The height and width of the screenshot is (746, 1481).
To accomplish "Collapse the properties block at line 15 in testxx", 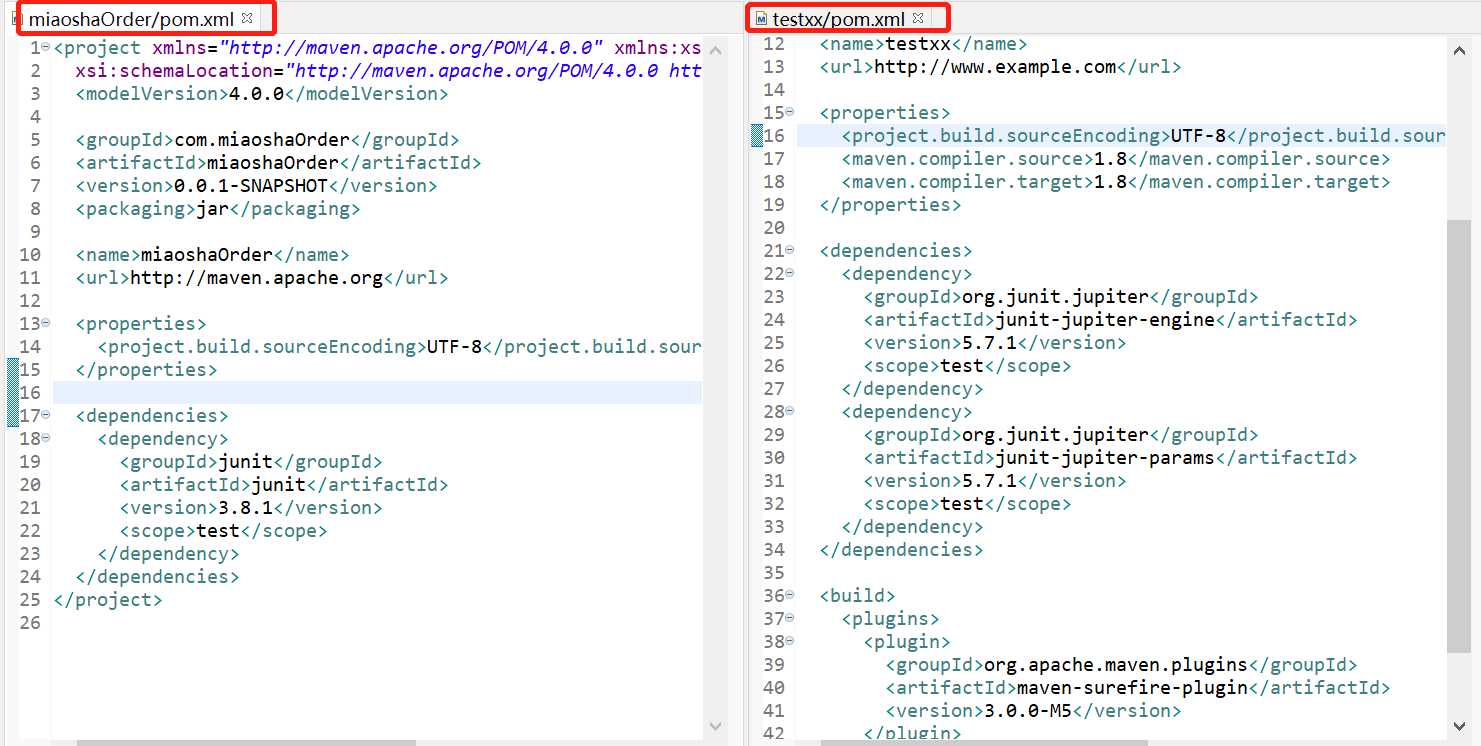I will coord(790,111).
